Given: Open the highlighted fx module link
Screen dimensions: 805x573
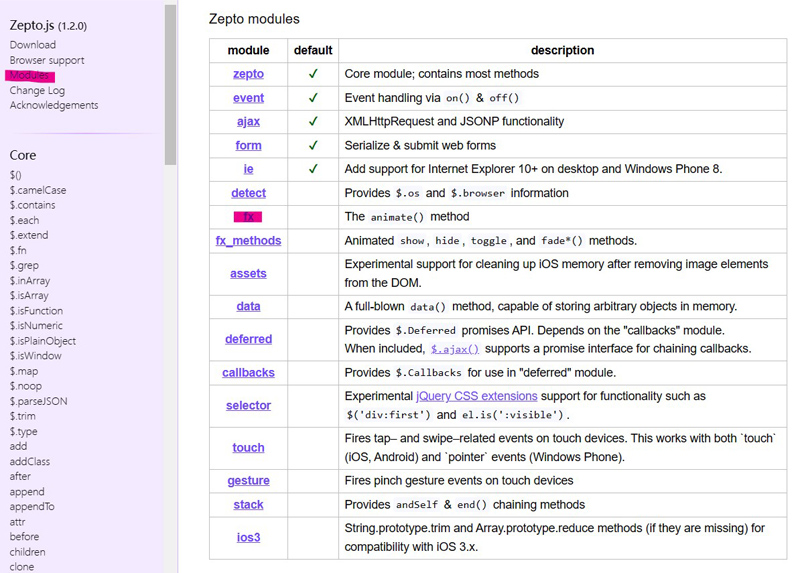Looking at the screenshot, I should (248, 217).
